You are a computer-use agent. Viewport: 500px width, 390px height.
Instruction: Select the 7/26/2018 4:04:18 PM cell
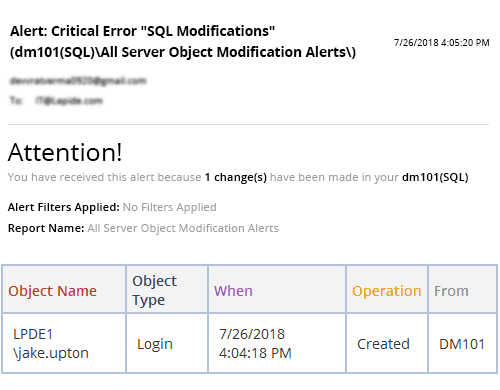277,343
